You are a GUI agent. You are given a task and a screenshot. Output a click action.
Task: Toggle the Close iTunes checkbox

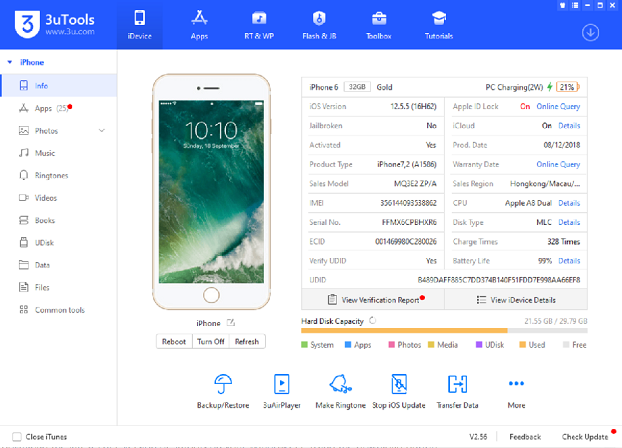[17, 436]
